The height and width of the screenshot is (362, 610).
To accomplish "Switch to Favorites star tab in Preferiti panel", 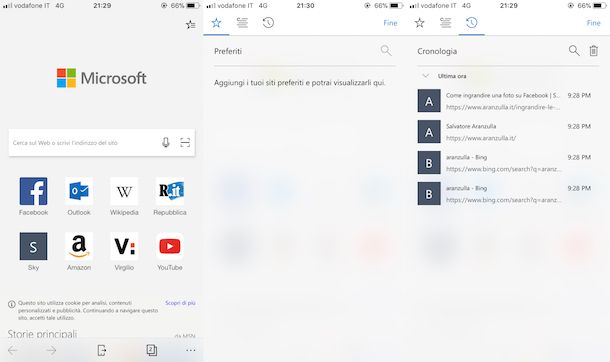I will [216, 23].
